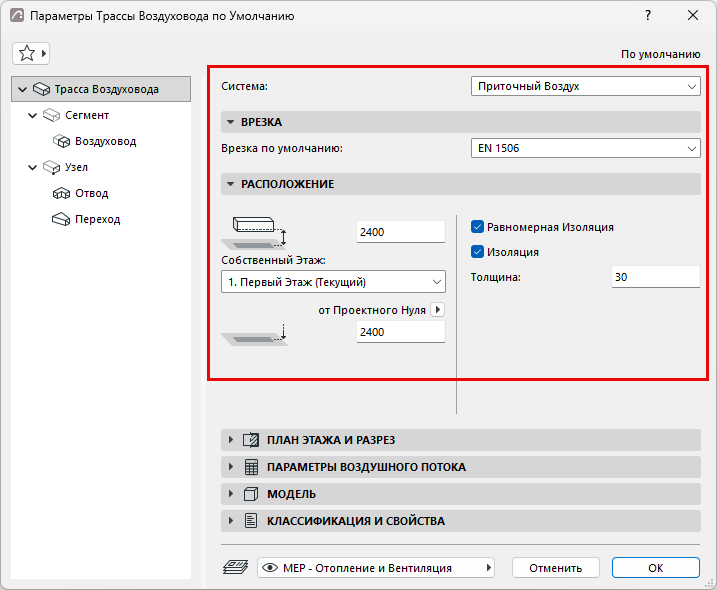The width and height of the screenshot is (717, 590).
Task: Click the Переход transition icon
Action: coord(61,220)
